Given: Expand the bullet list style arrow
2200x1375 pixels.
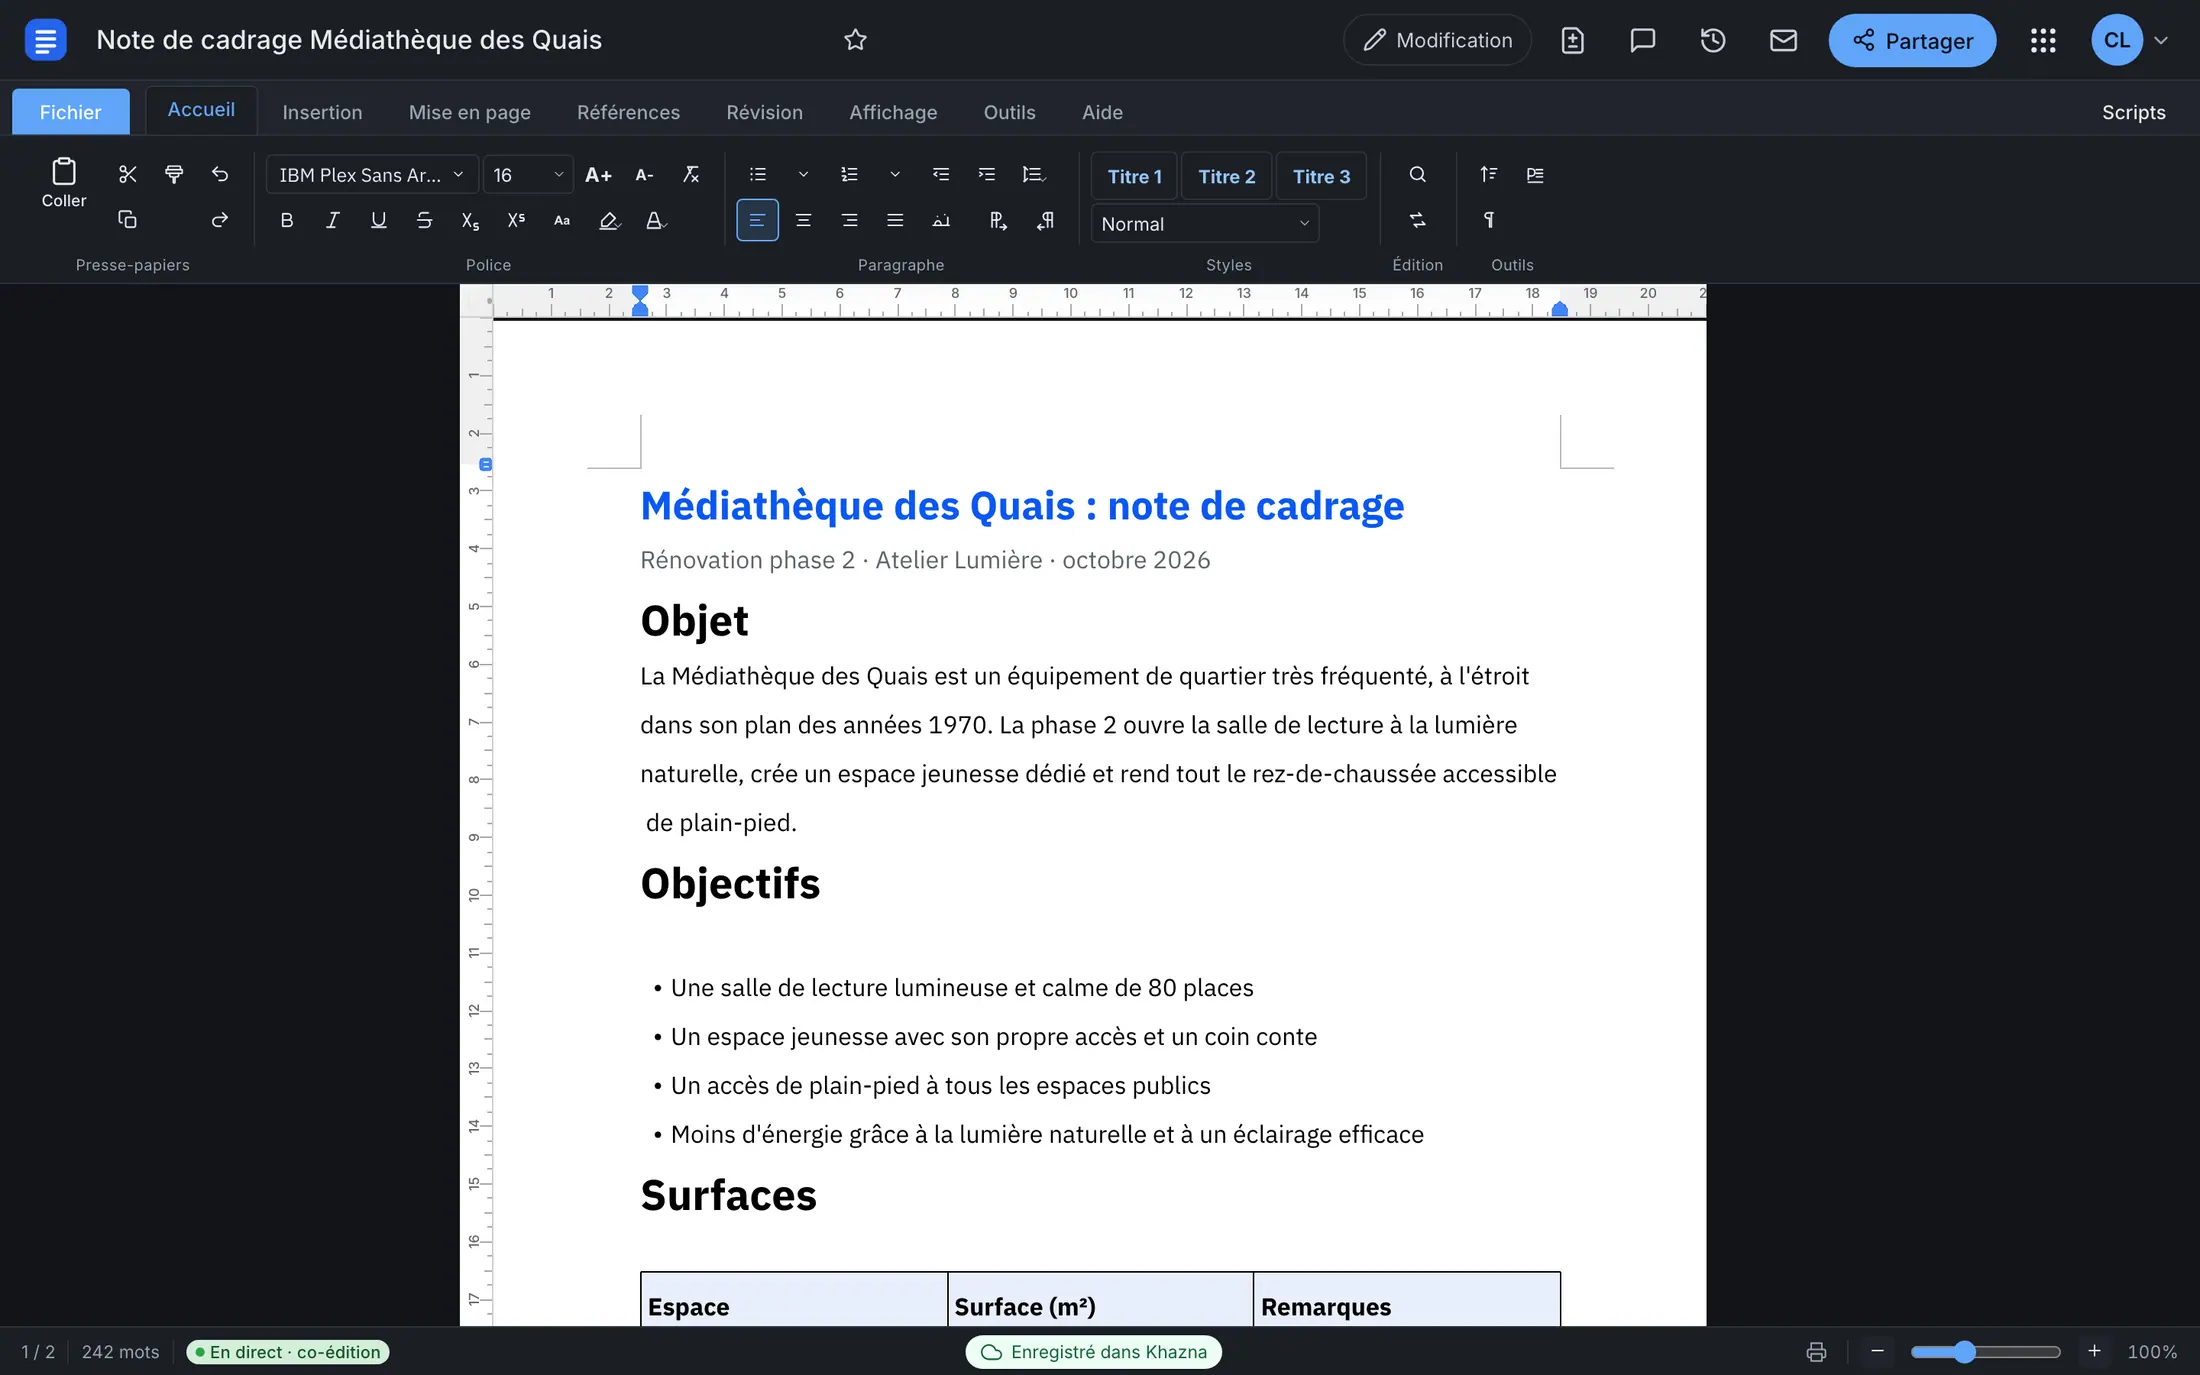Looking at the screenshot, I should [x=803, y=175].
